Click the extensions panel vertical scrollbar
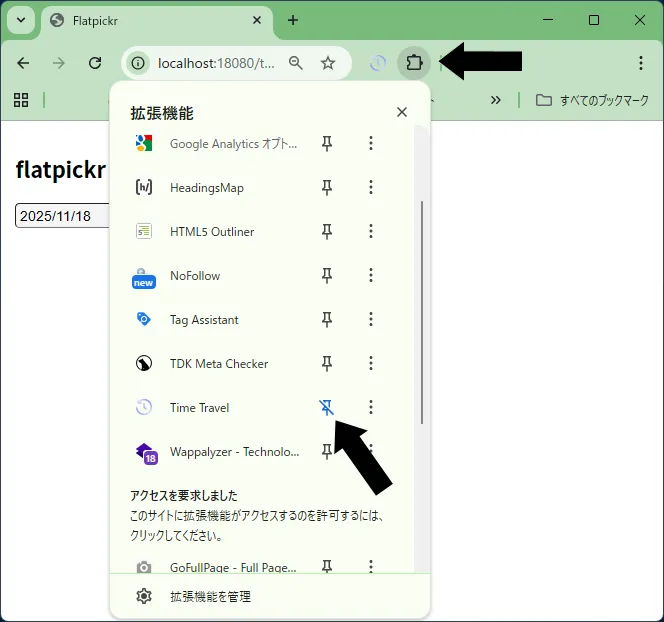 point(422,310)
